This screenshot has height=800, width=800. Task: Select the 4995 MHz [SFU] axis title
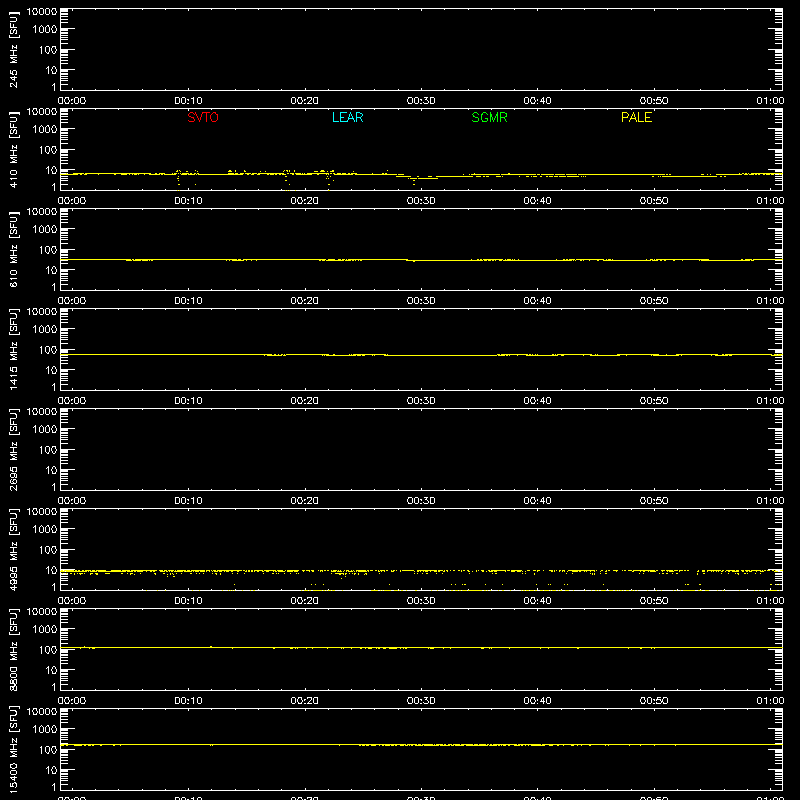coord(13,549)
